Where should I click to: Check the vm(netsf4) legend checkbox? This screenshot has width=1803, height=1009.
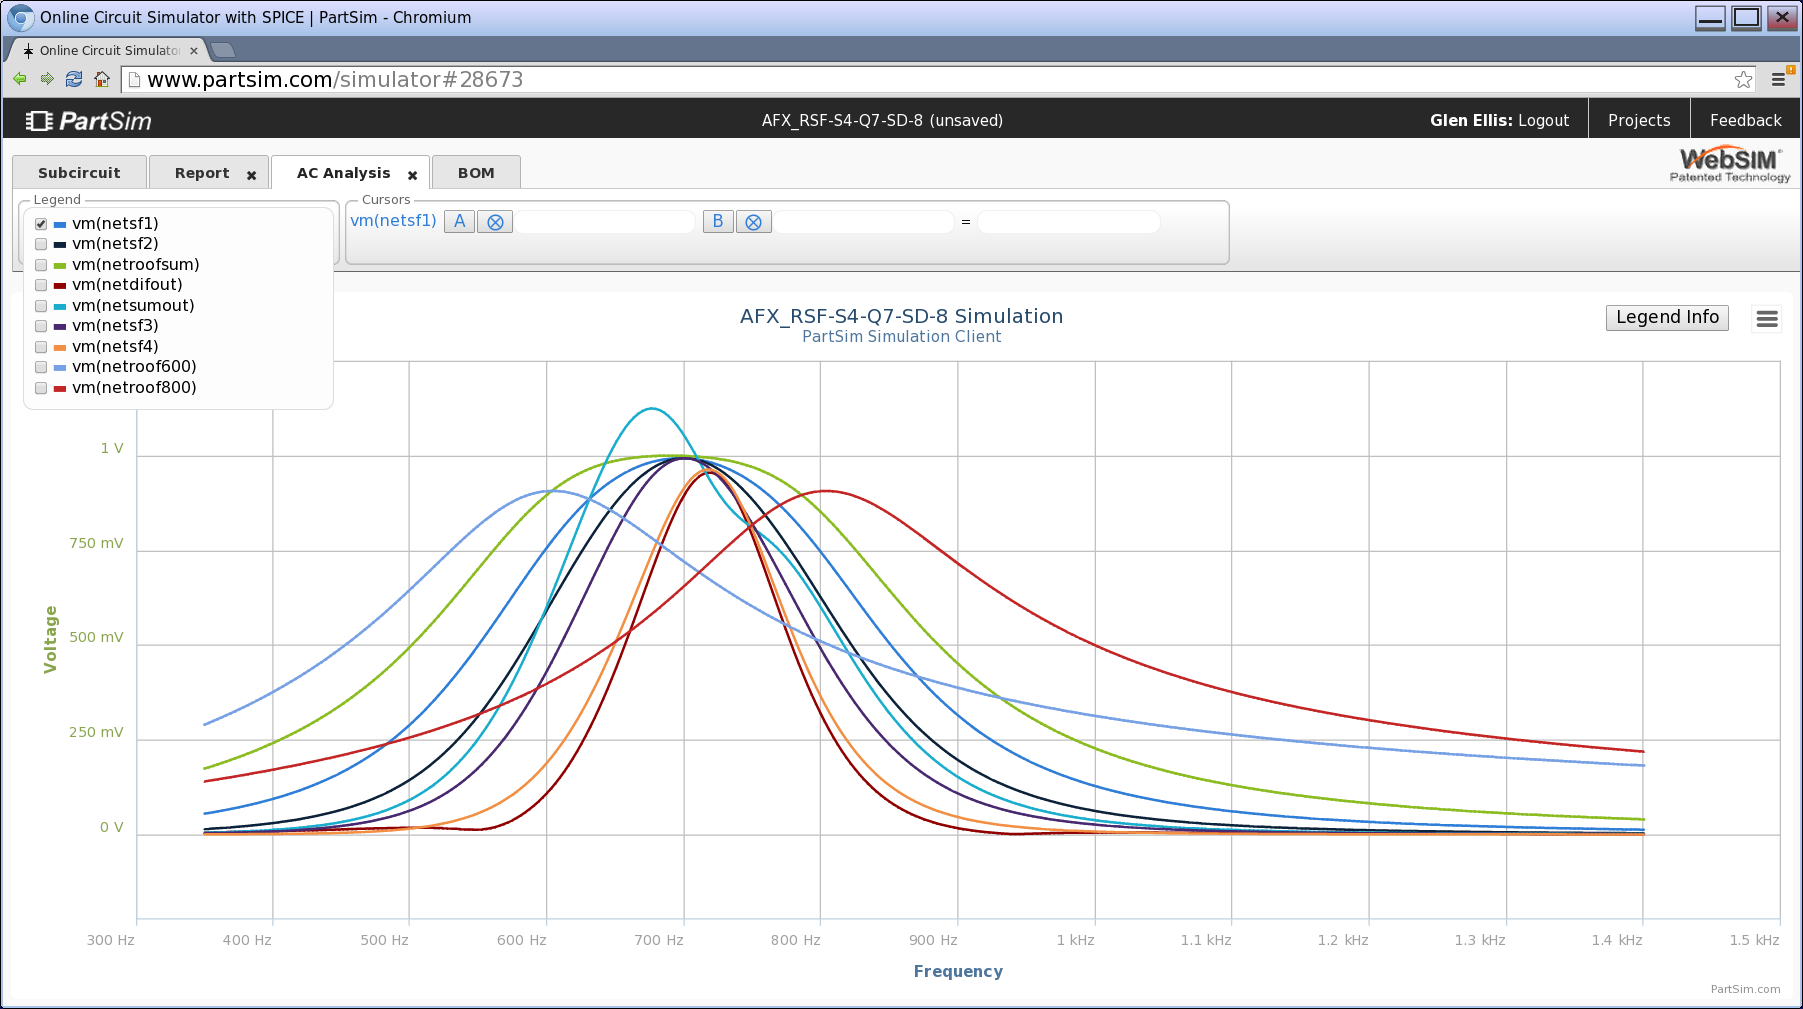coord(41,347)
